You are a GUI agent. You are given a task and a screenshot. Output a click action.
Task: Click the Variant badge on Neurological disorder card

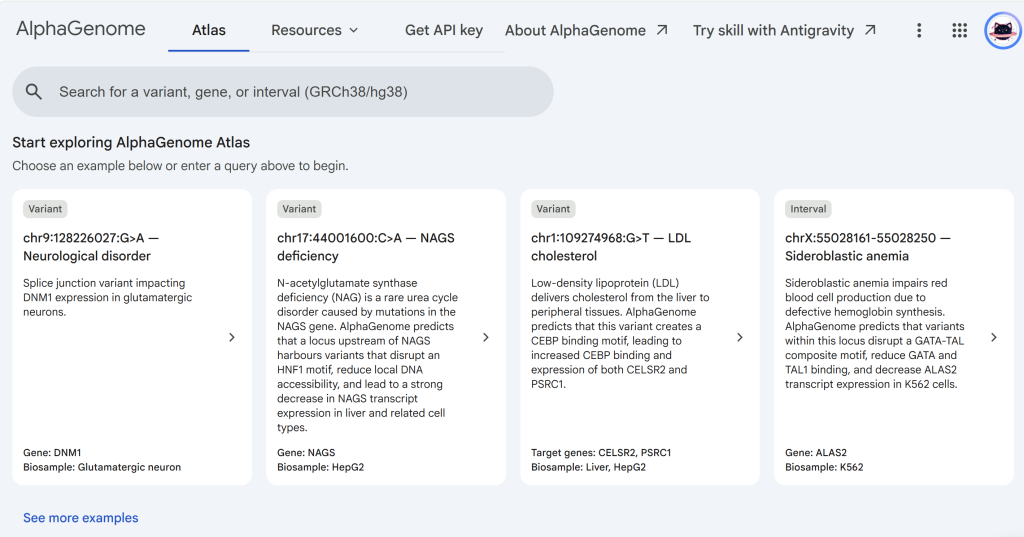[45, 209]
